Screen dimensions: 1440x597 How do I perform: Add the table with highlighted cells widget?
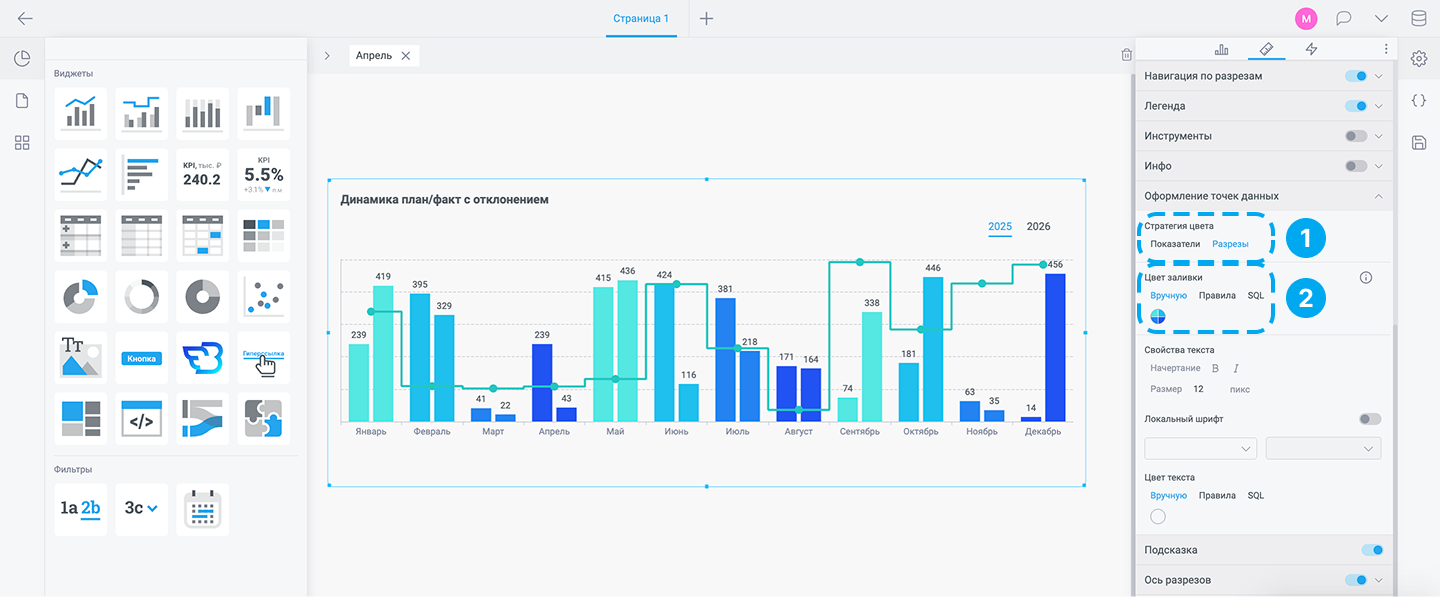tap(203, 235)
